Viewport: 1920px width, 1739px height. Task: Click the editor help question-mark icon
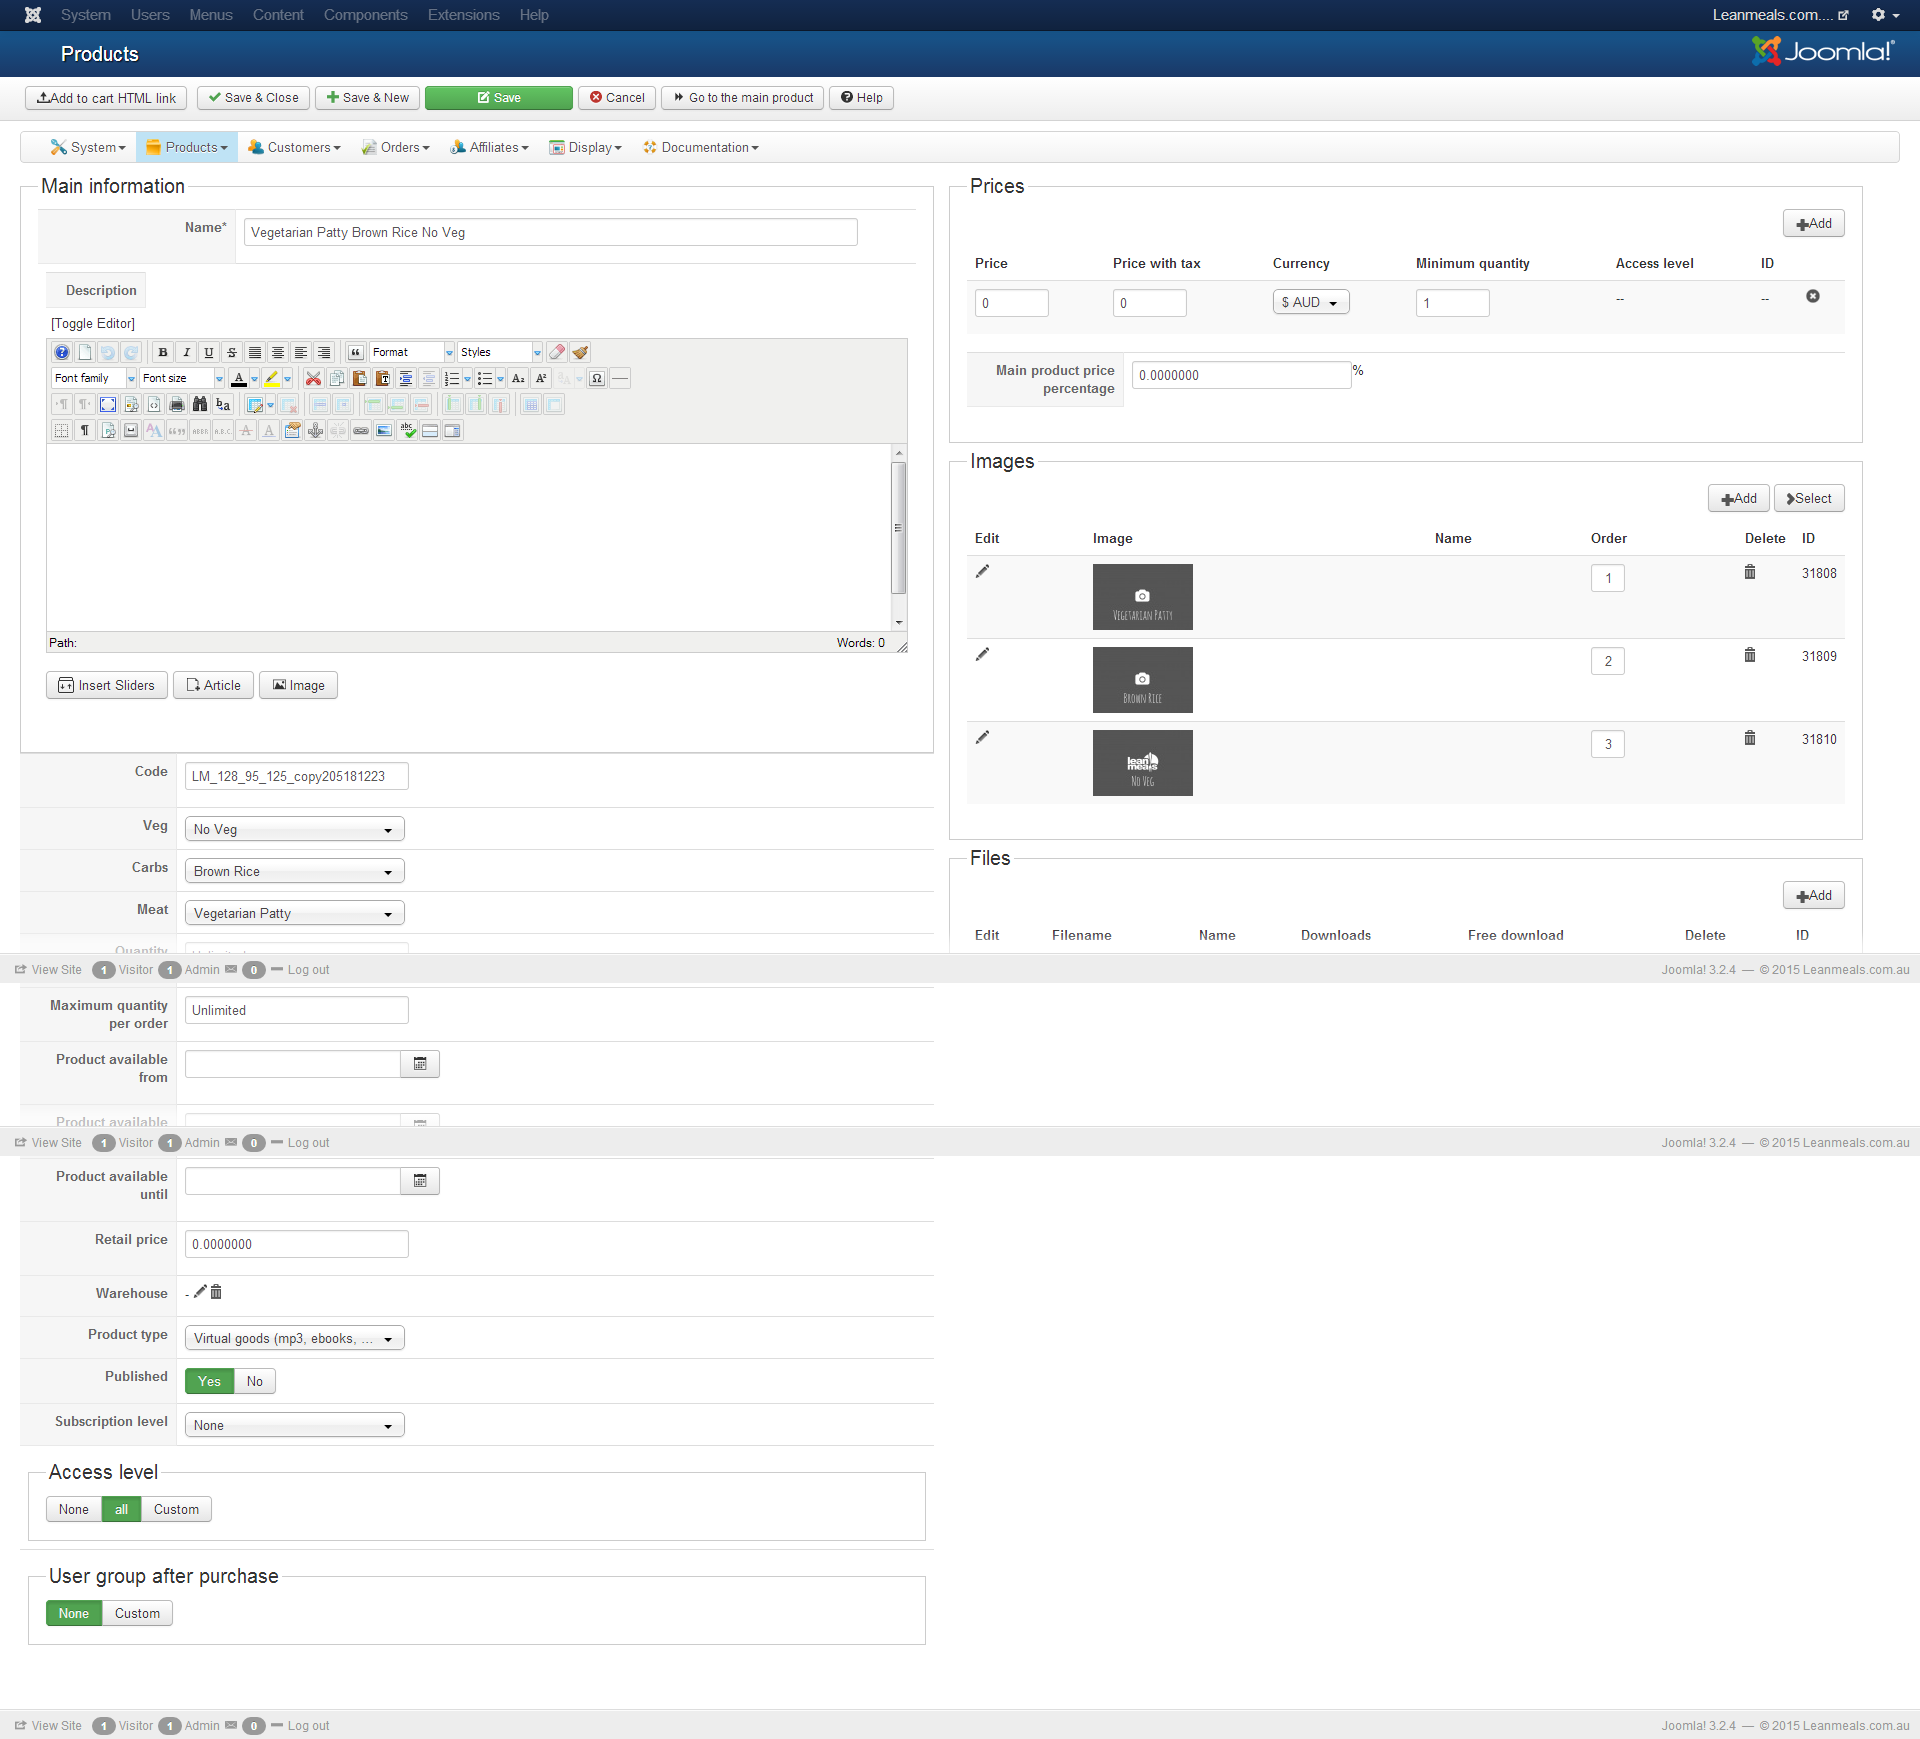click(x=62, y=352)
